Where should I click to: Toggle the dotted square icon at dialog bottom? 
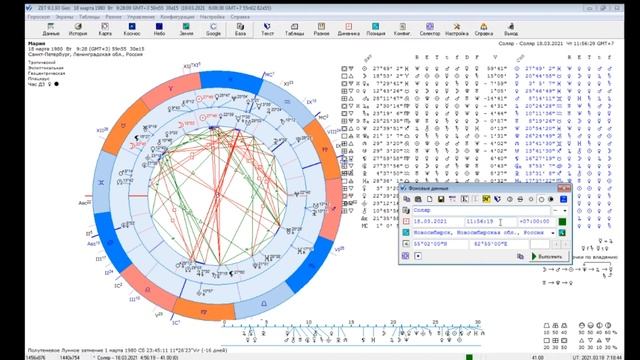tap(418, 256)
